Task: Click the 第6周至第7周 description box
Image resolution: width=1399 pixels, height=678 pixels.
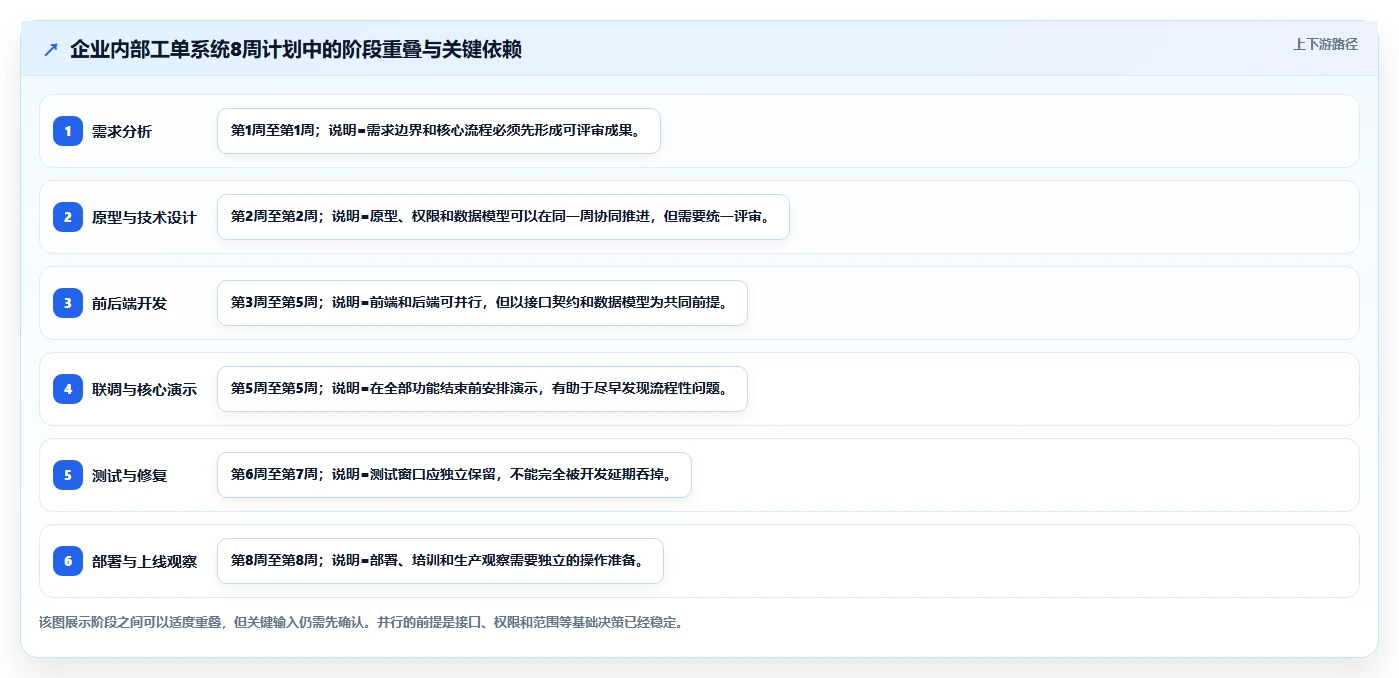Action: 454,475
